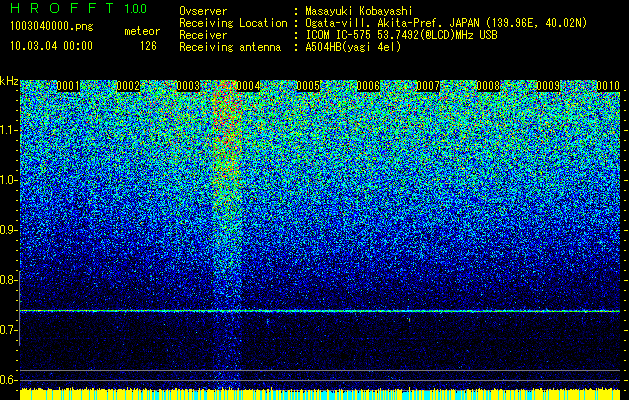Click time marker 0002

pyautogui.click(x=128, y=86)
